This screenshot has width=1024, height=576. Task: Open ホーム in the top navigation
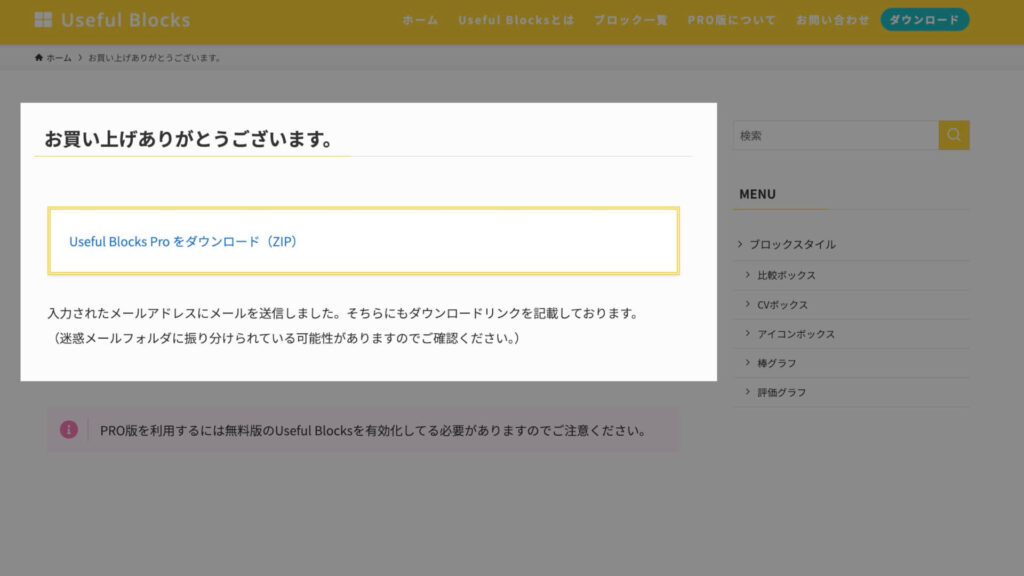click(x=420, y=20)
